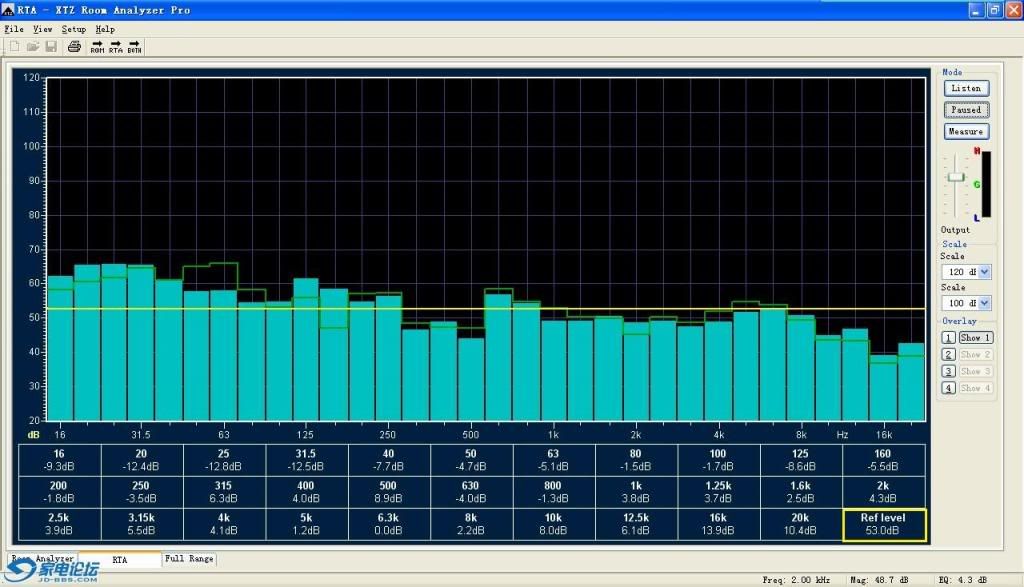Toggle the Show 1 overlay button

click(x=976, y=338)
